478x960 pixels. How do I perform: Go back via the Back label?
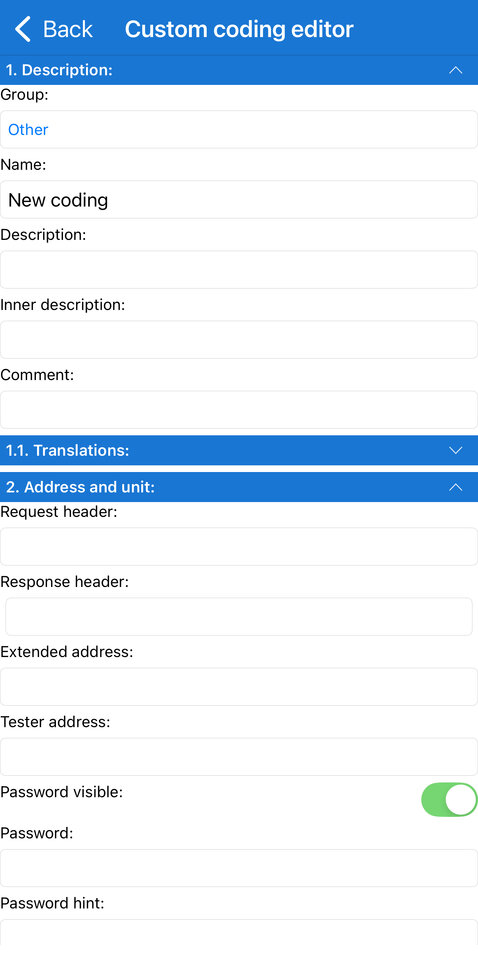[x=67, y=29]
